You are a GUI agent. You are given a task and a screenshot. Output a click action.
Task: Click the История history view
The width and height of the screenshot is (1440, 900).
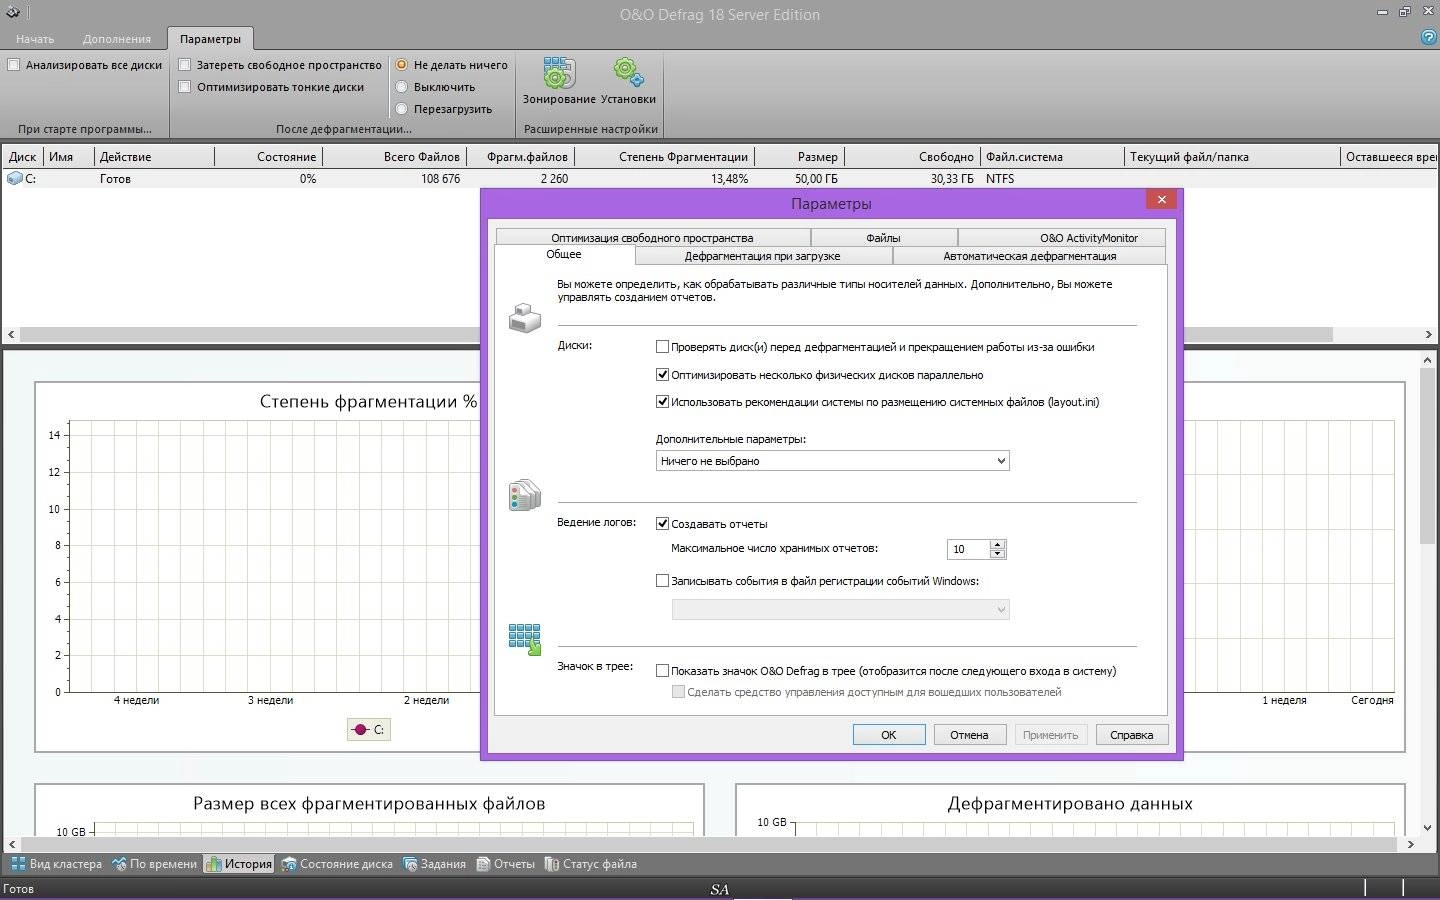click(238, 864)
